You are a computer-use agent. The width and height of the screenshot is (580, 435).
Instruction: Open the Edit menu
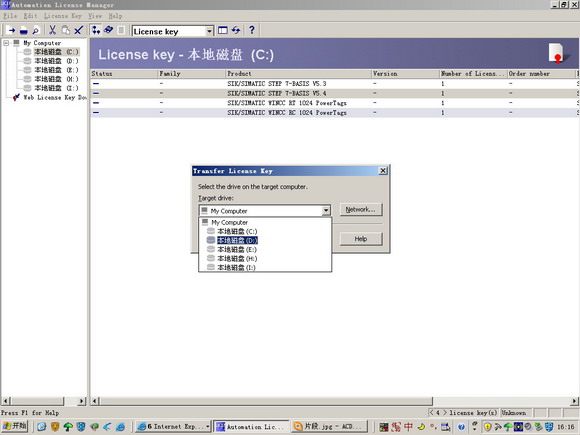[x=30, y=16]
